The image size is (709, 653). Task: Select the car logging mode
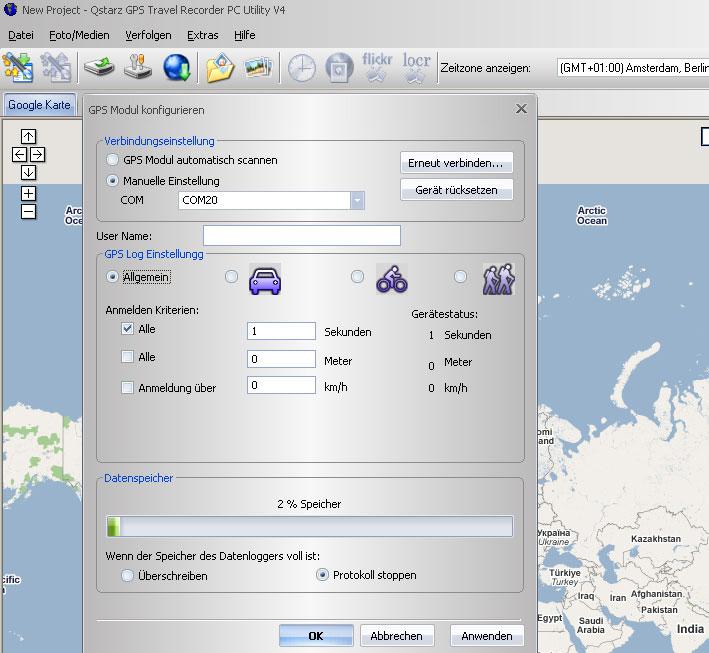[x=232, y=277]
